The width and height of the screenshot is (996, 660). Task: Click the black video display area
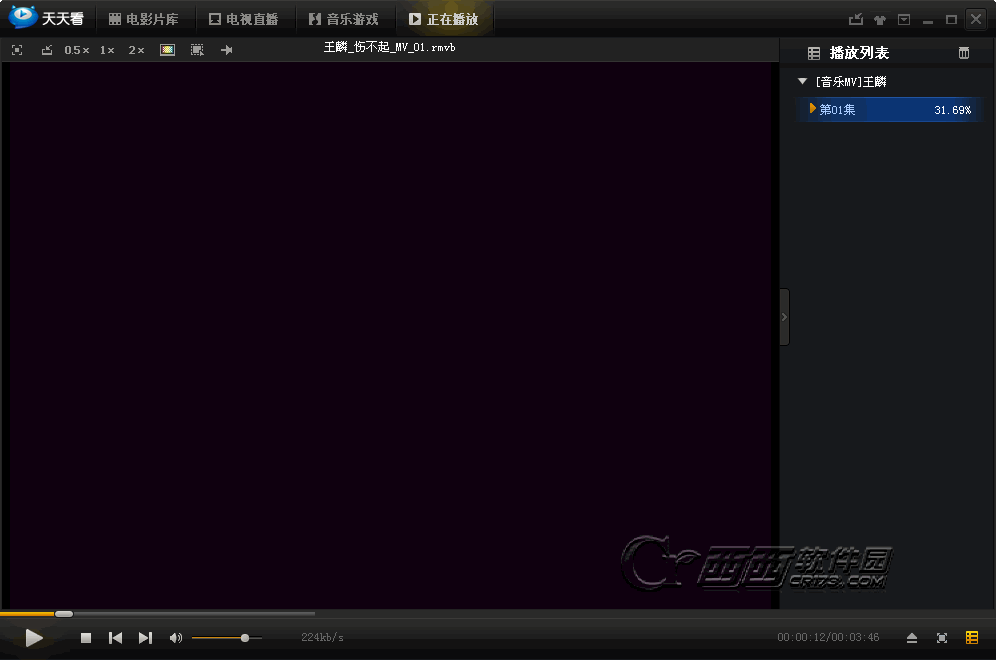(390, 335)
